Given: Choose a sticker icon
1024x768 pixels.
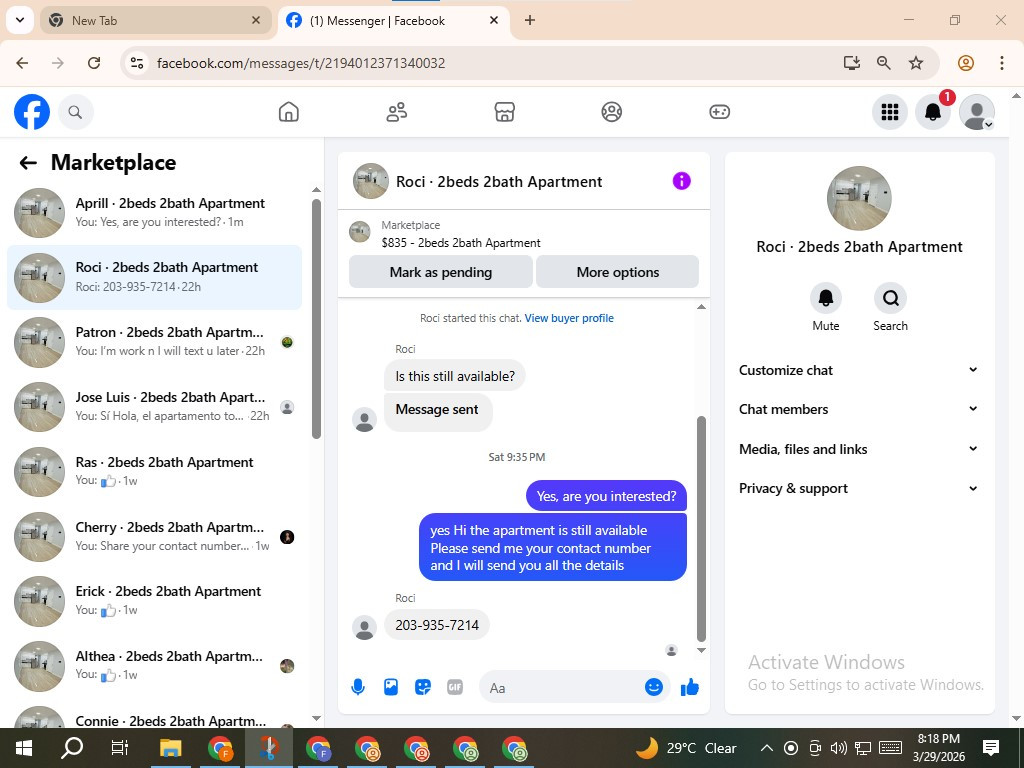Looking at the screenshot, I should [423, 687].
